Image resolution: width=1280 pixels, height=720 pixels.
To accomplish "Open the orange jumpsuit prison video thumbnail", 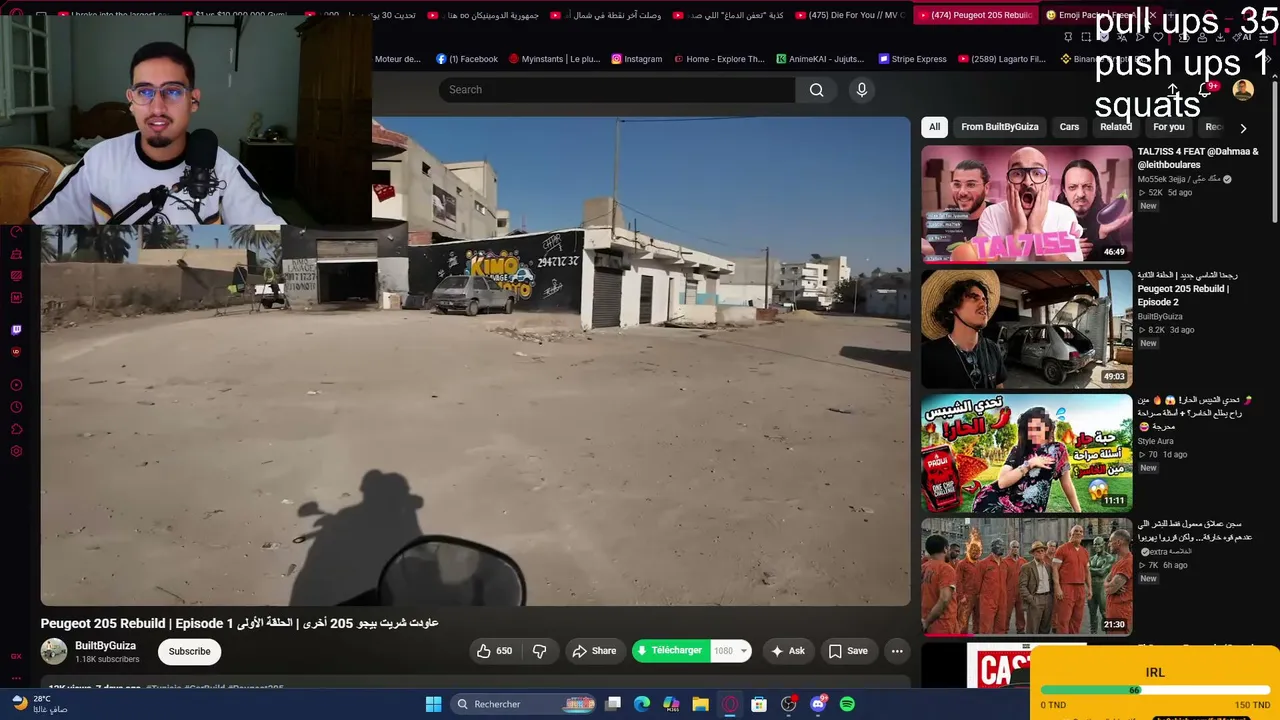I will point(1026,577).
